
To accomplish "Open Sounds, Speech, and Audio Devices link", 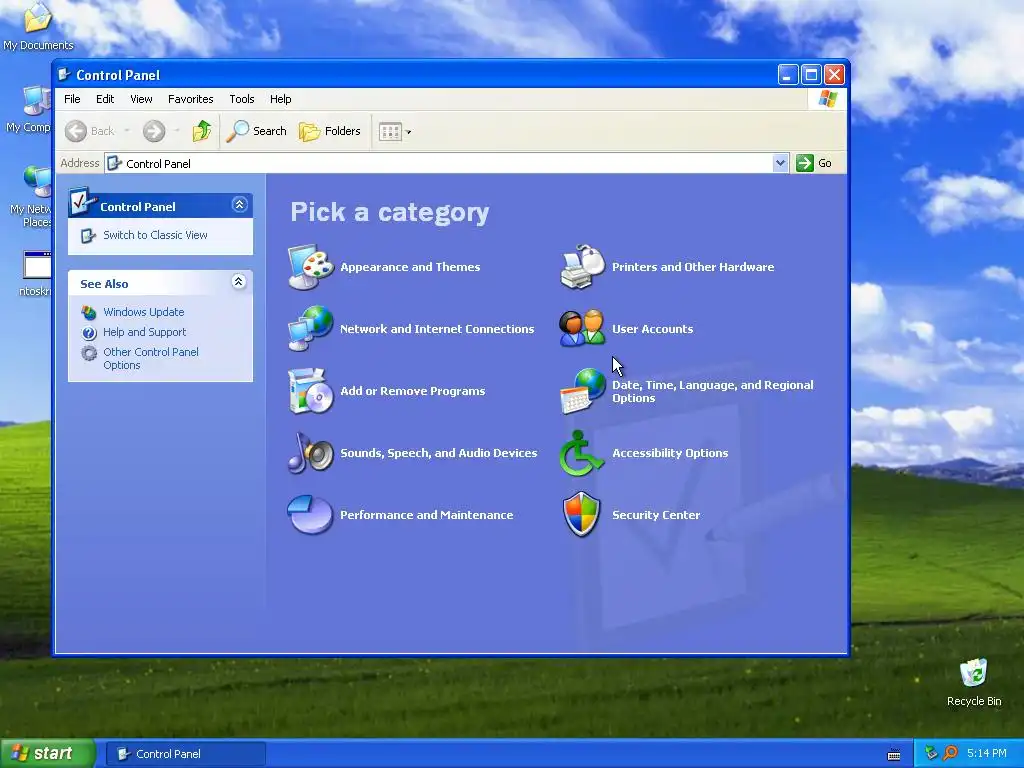I will [439, 453].
